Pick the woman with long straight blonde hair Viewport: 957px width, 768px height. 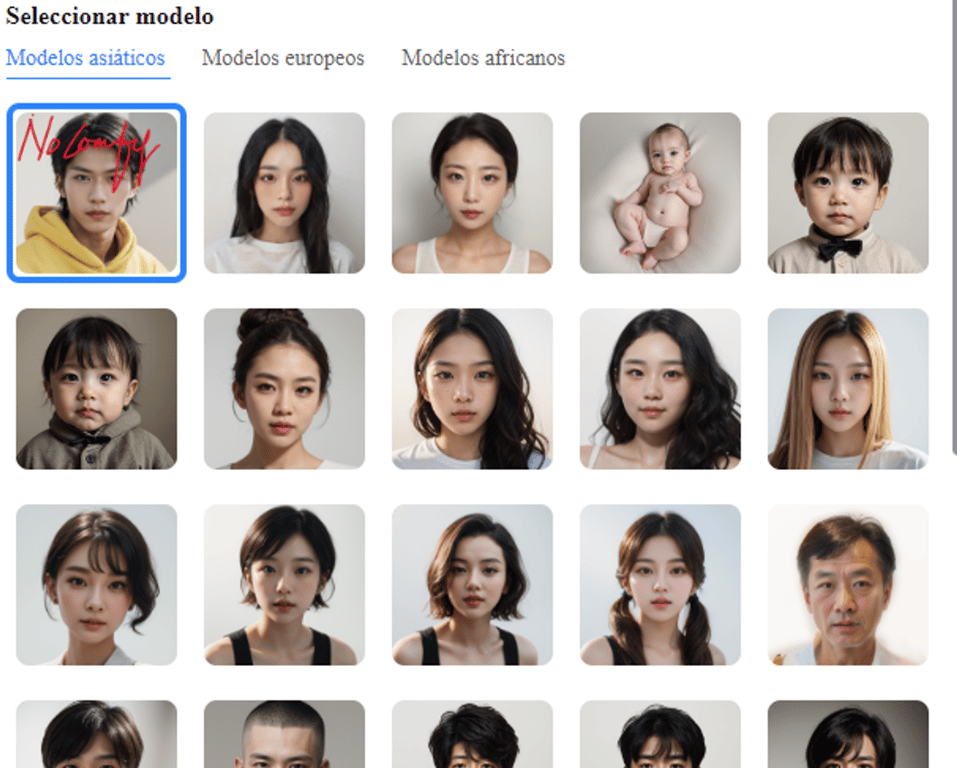click(x=848, y=389)
